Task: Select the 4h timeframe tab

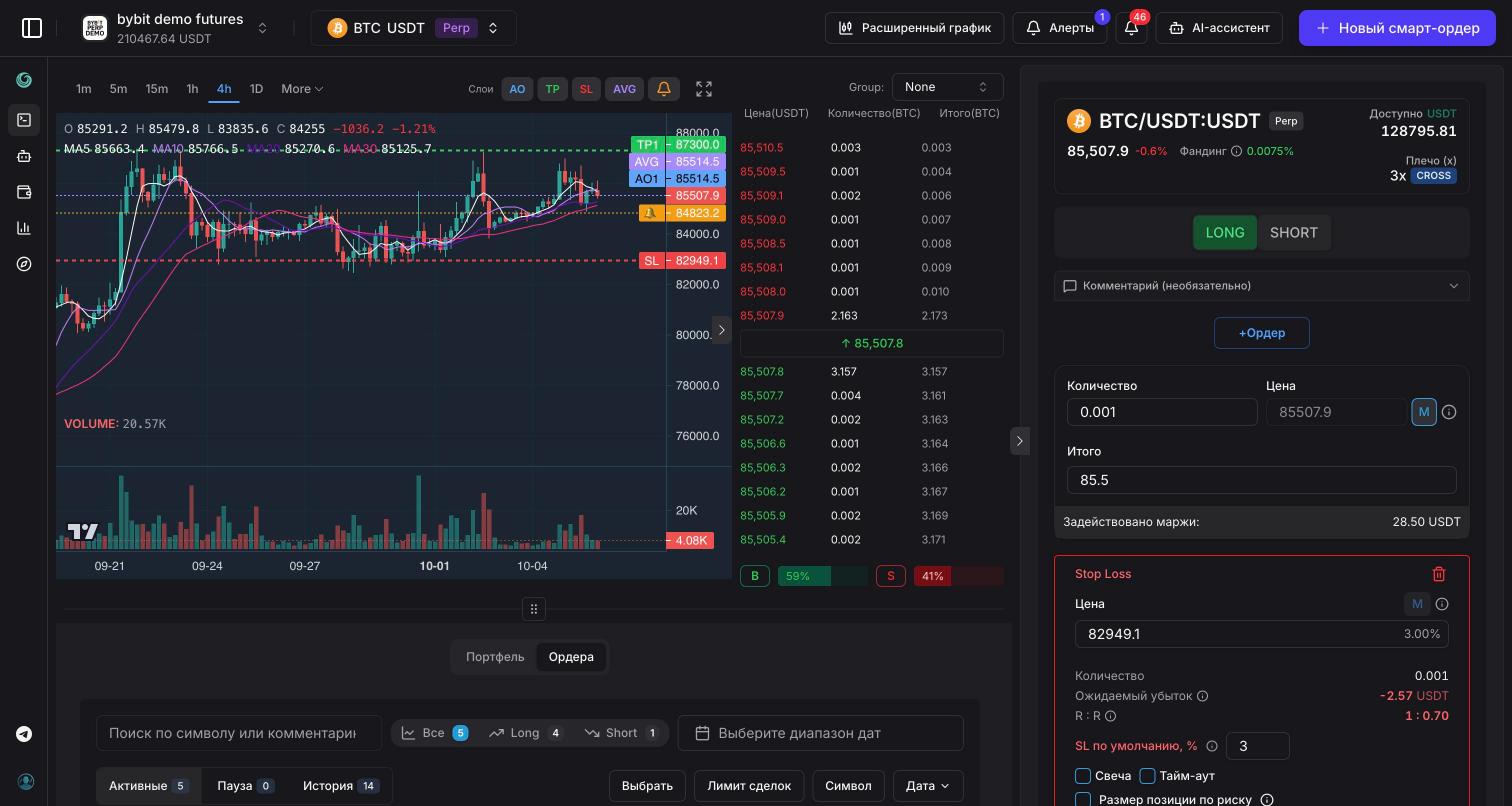Action: (x=224, y=89)
